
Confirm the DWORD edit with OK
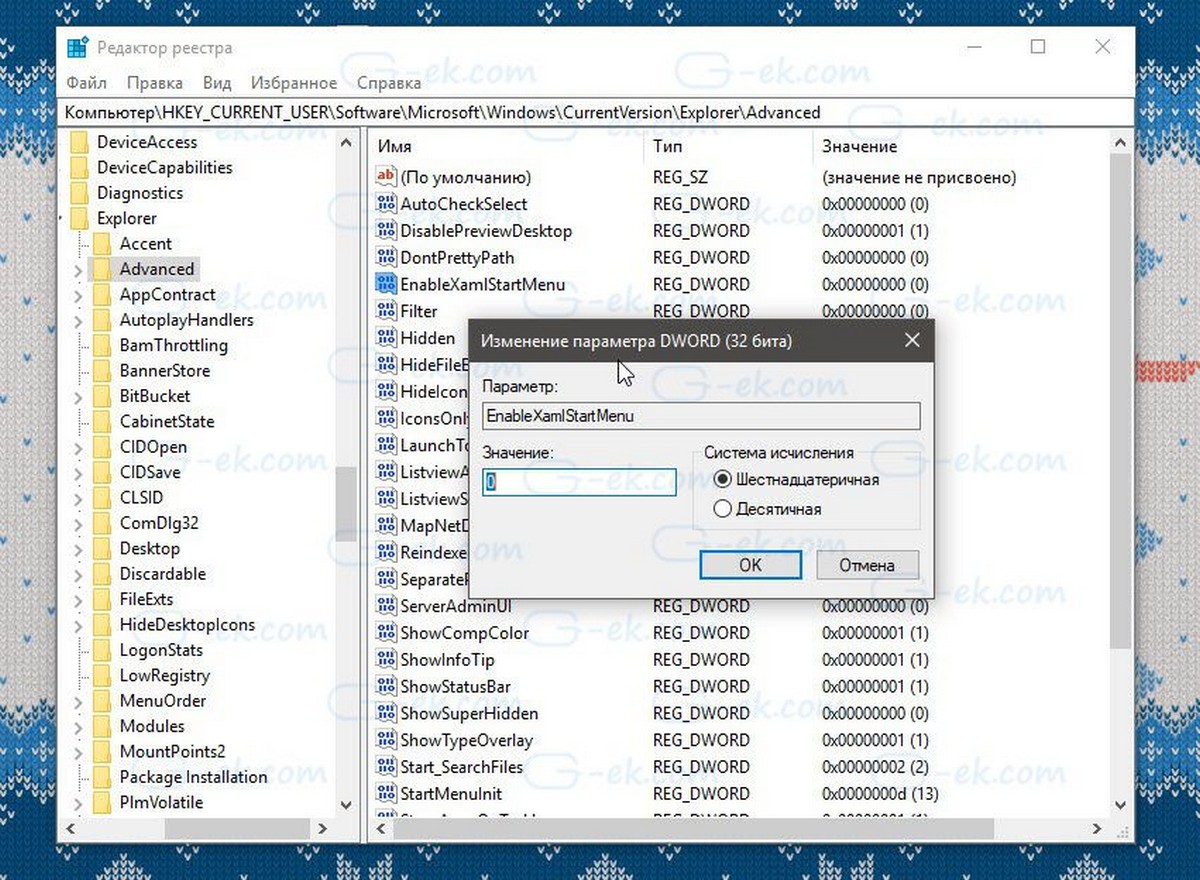click(751, 565)
